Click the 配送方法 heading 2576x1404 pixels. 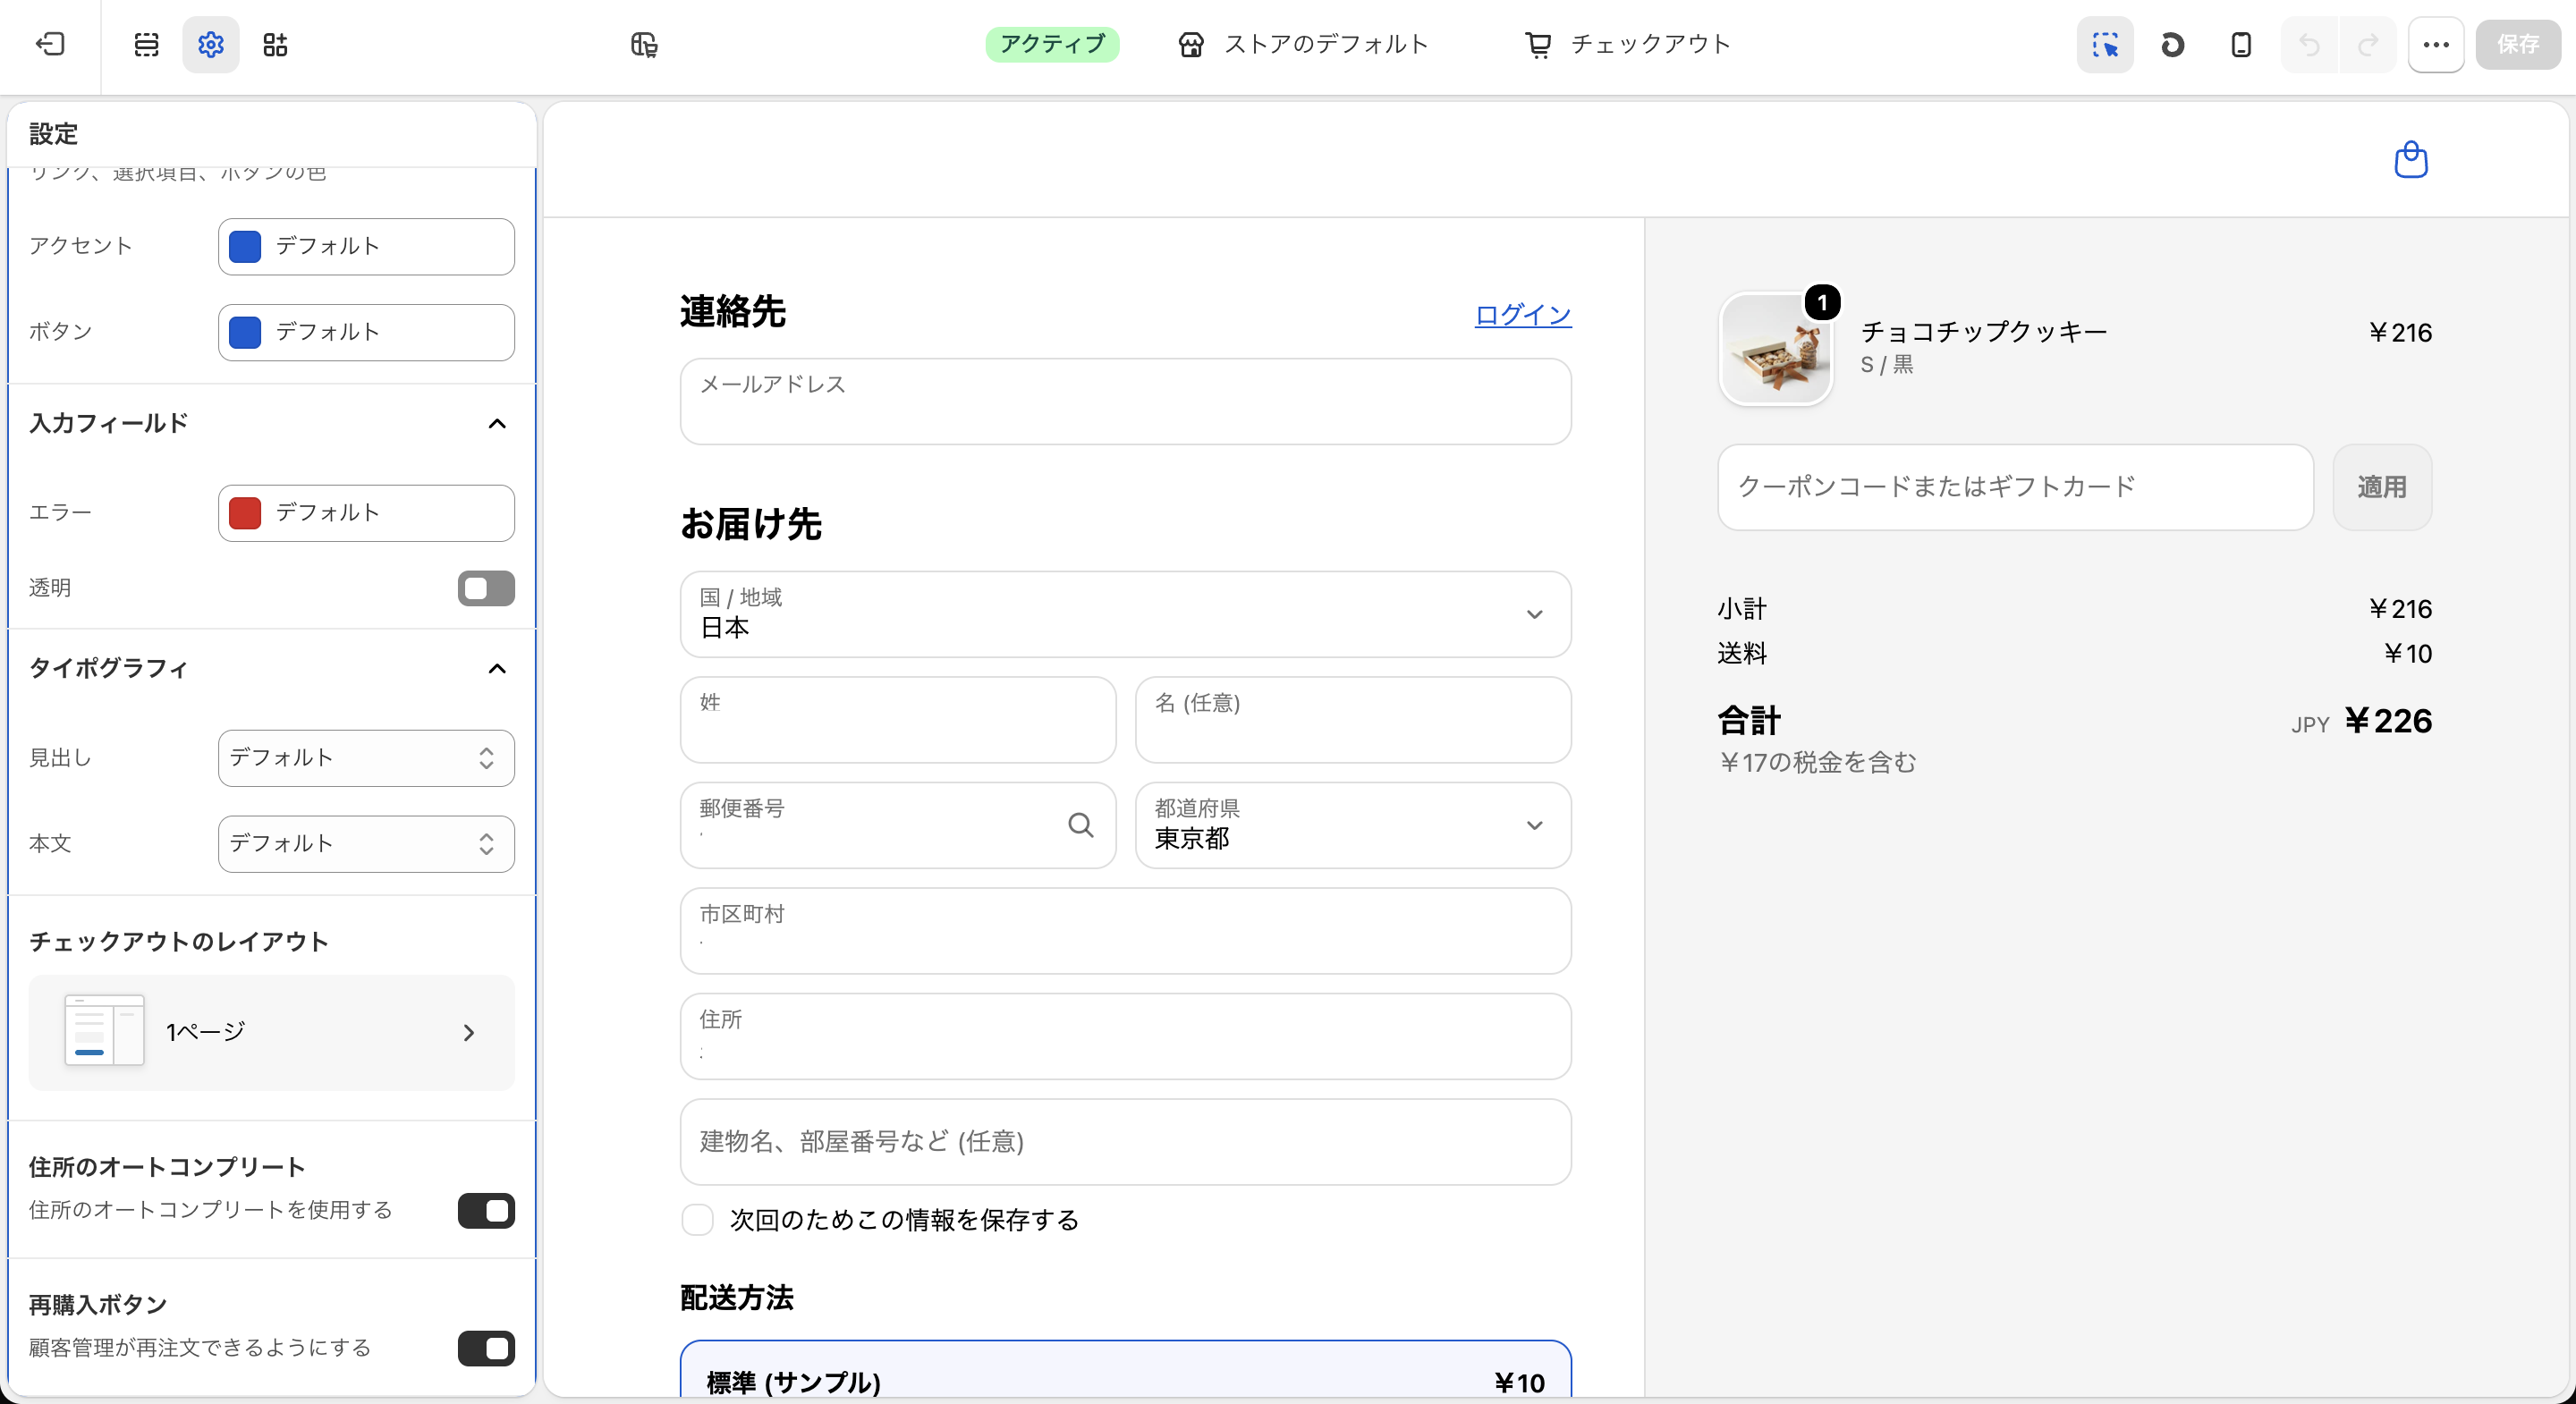click(736, 1298)
